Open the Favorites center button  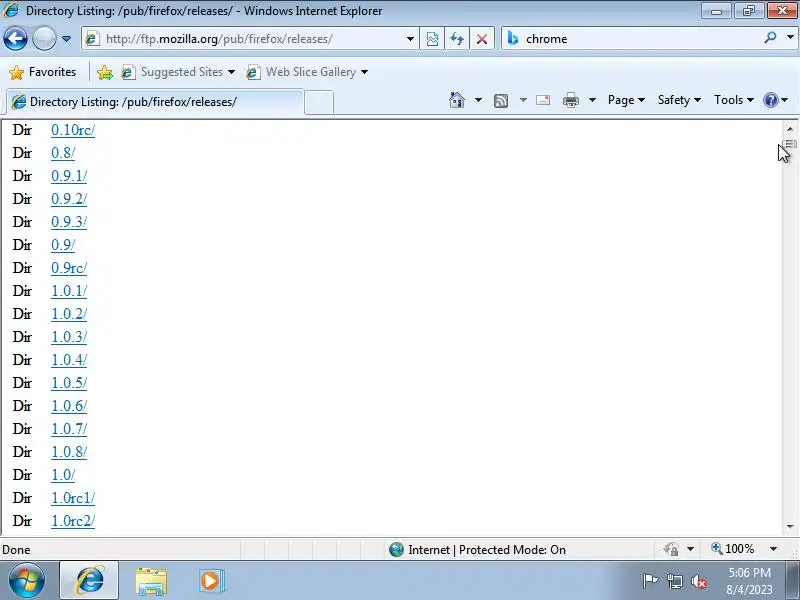coord(43,72)
